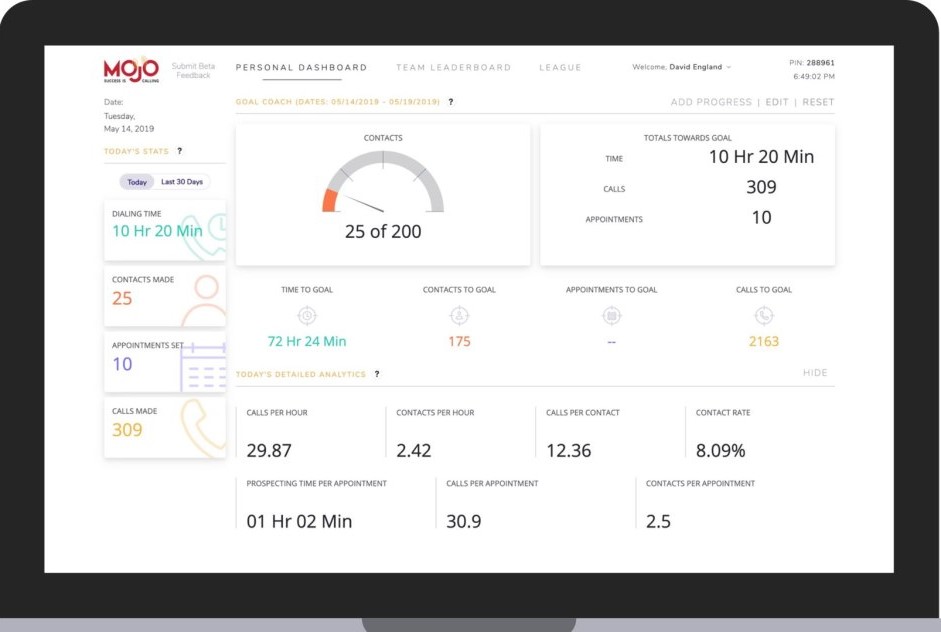Select the Personal Dashboard tab
This screenshot has height=632, width=941.
click(x=301, y=67)
